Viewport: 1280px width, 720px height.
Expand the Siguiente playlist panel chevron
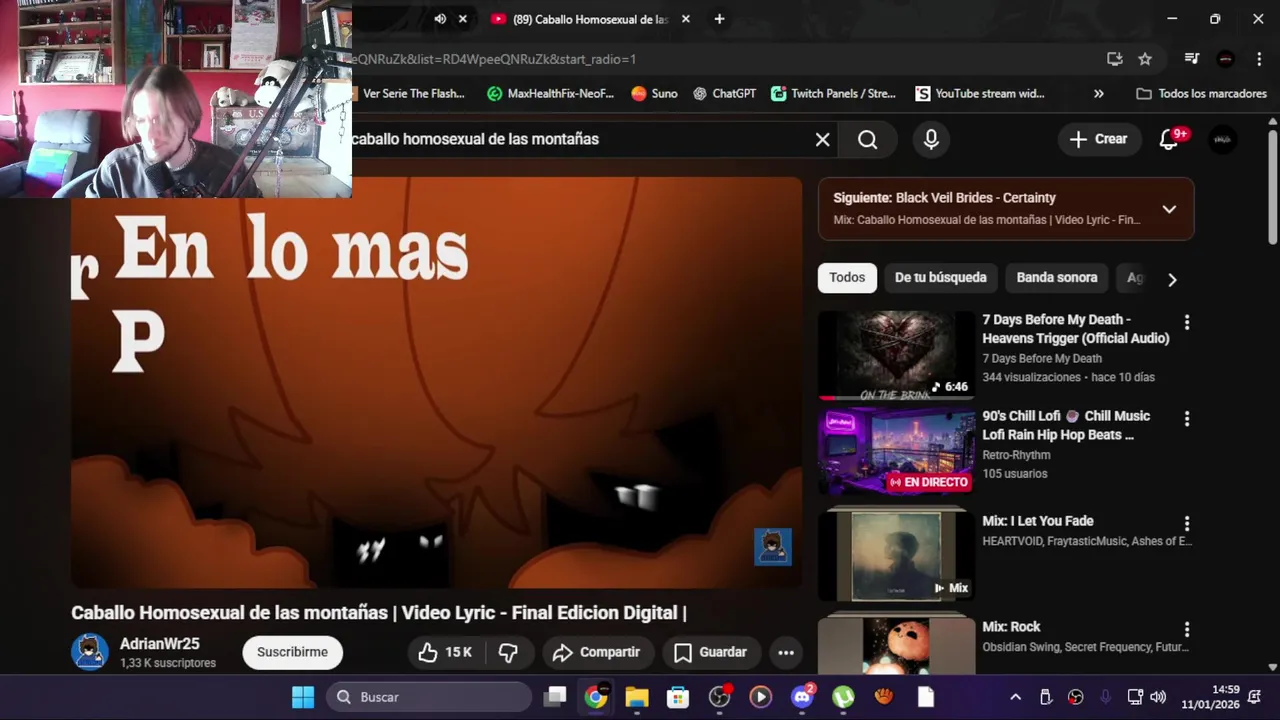1169,209
